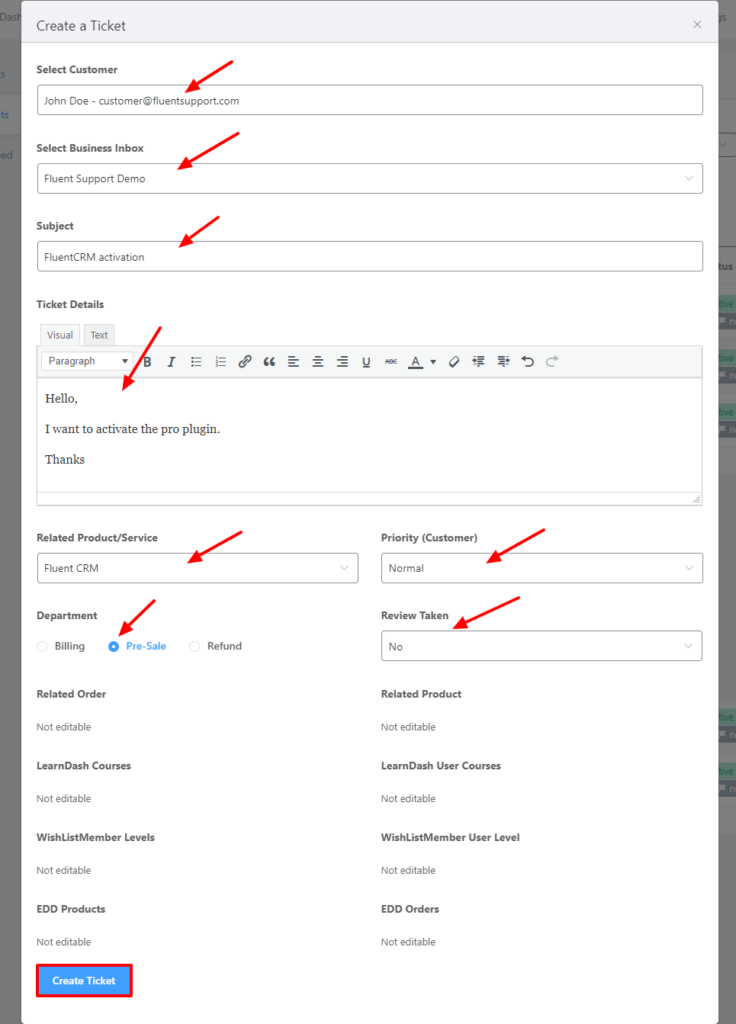Underline the selected text
The height and width of the screenshot is (1024, 736).
coord(366,362)
